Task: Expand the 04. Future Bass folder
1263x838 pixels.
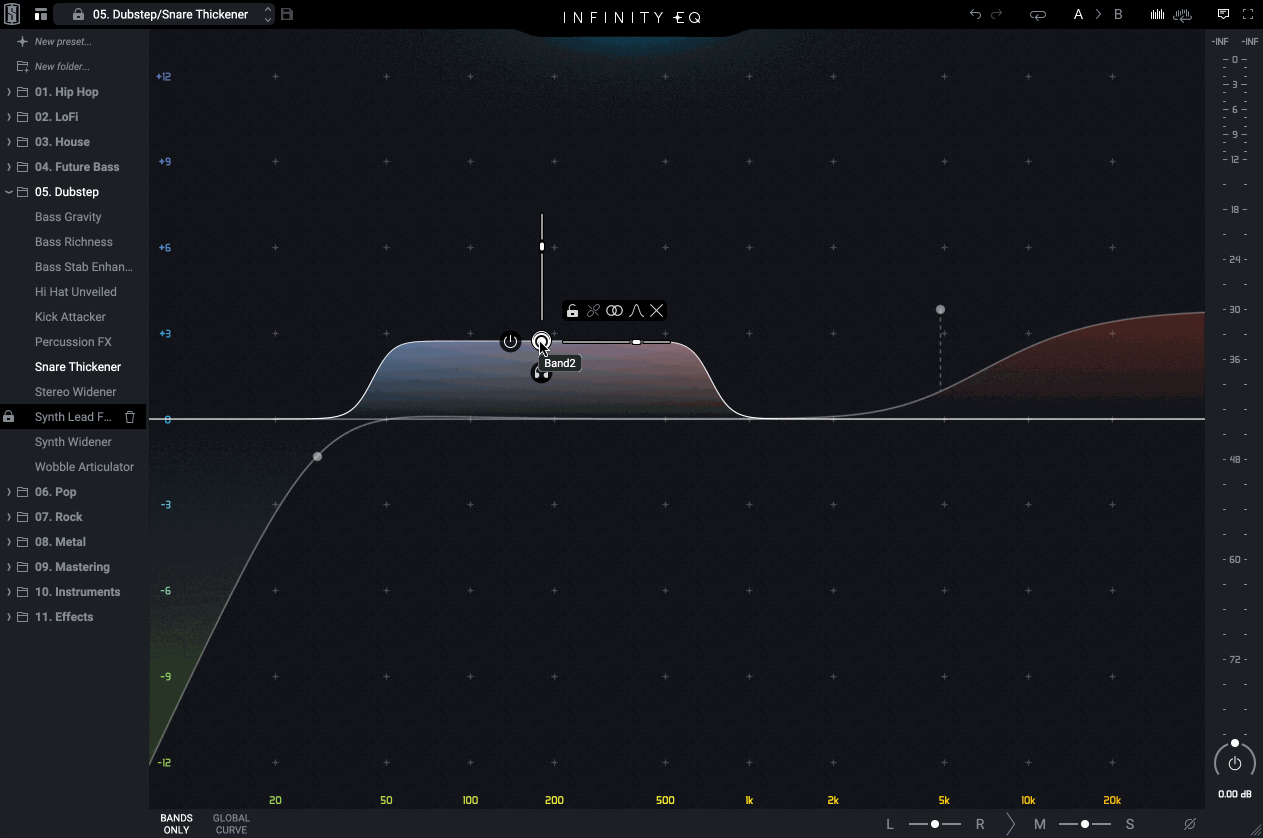Action: [9, 167]
